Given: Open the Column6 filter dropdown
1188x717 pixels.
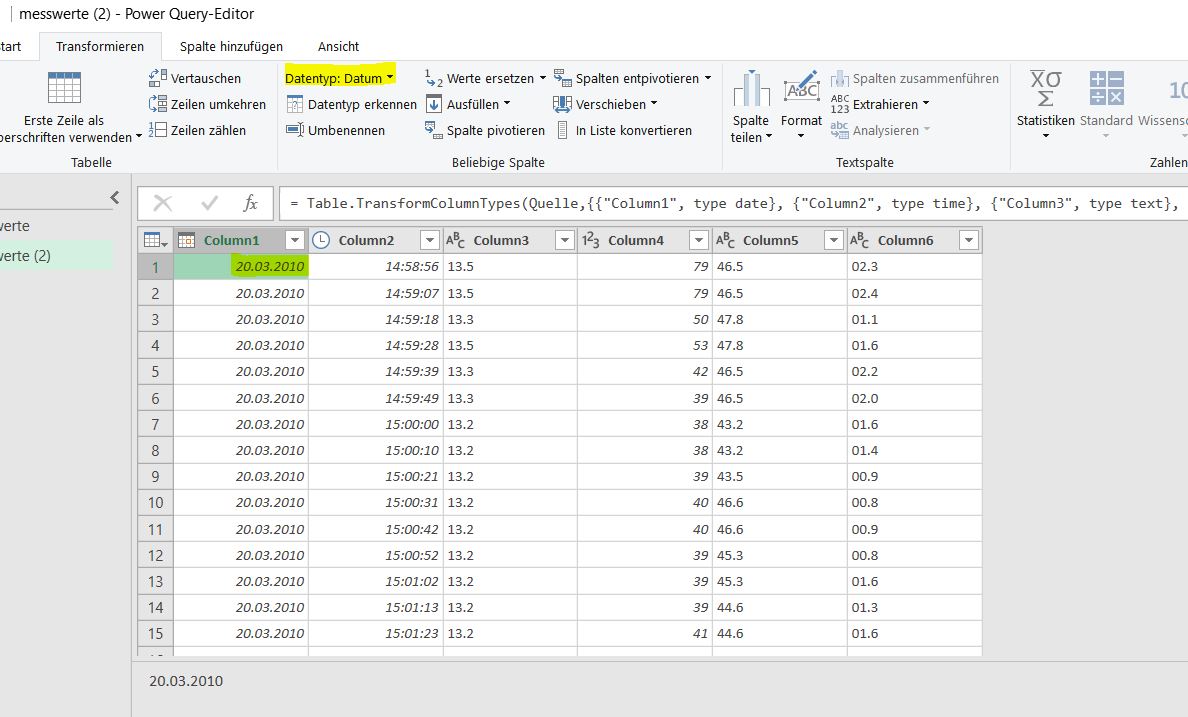Looking at the screenshot, I should pyautogui.click(x=968, y=240).
